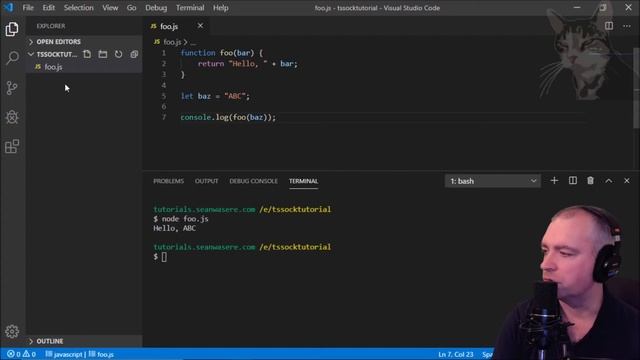This screenshot has width=640, height=360.
Task: Click the New File icon in explorer
Action: [x=87, y=54]
